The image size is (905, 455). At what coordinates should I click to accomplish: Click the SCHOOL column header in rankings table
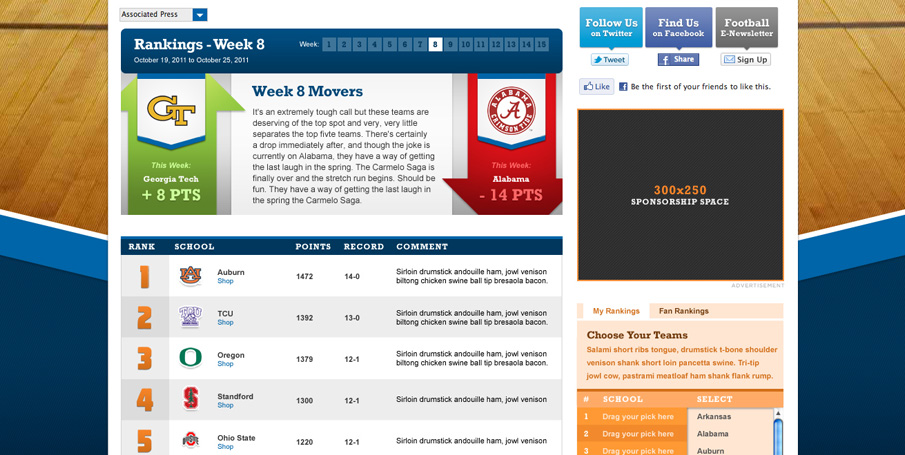(195, 247)
